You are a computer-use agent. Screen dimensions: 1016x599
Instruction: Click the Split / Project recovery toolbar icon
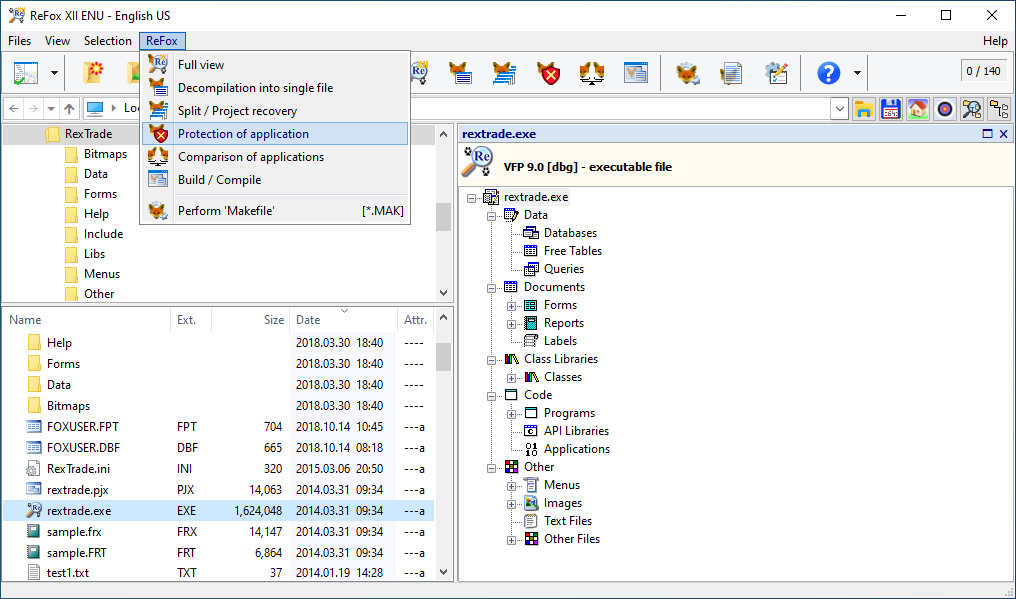pos(503,73)
